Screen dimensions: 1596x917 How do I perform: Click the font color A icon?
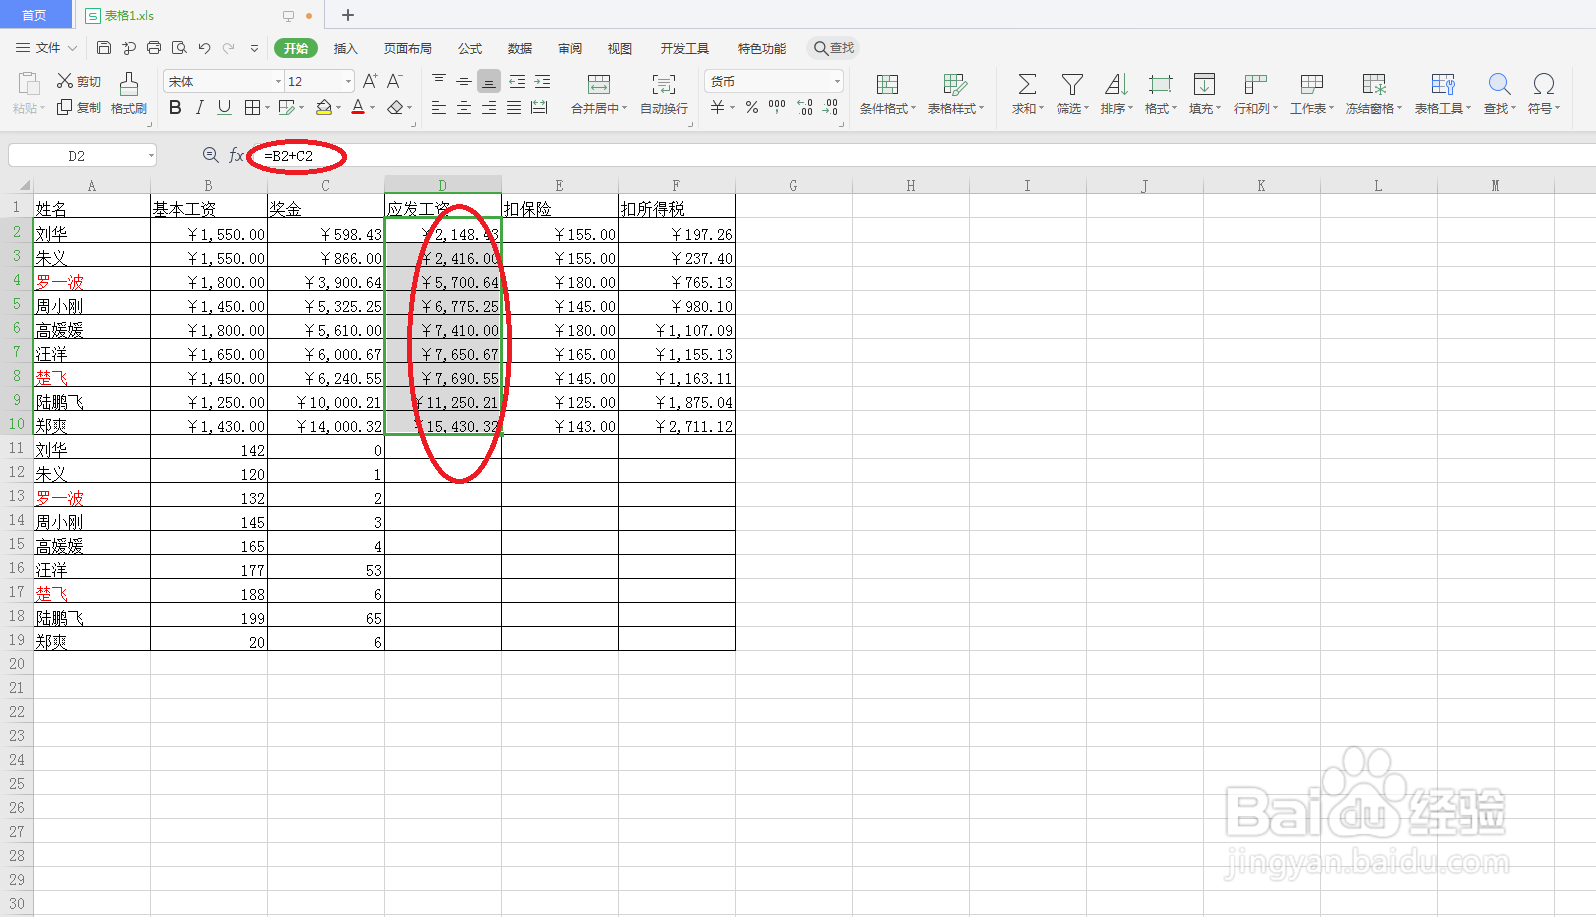(x=358, y=107)
